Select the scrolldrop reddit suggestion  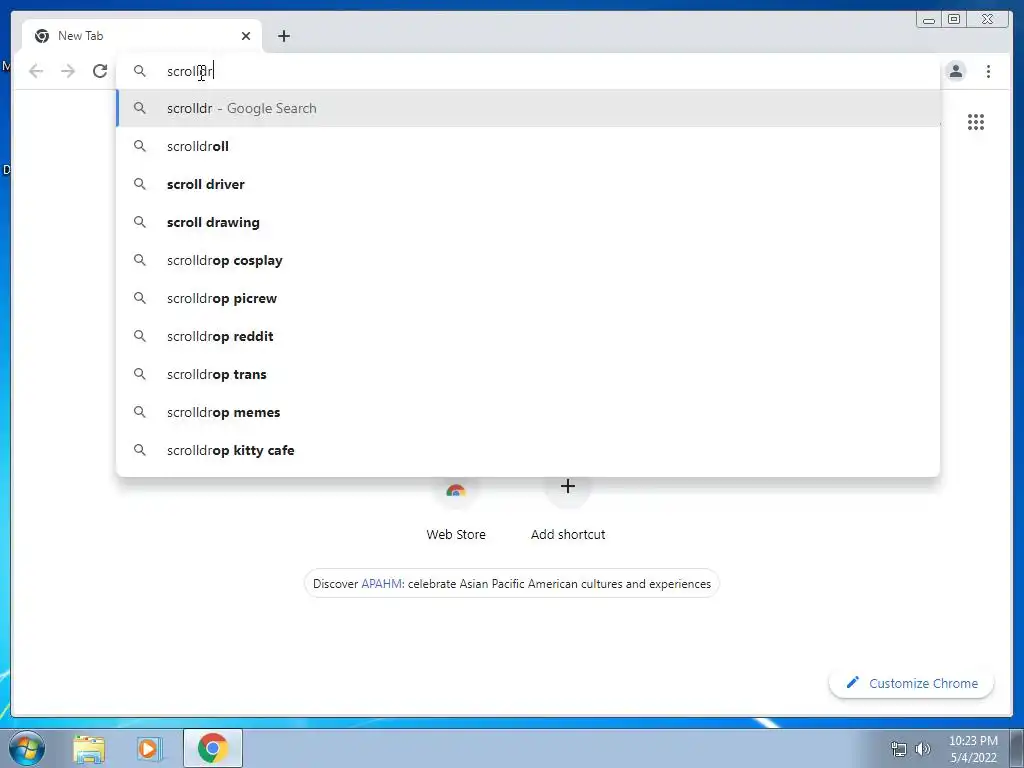(528, 336)
